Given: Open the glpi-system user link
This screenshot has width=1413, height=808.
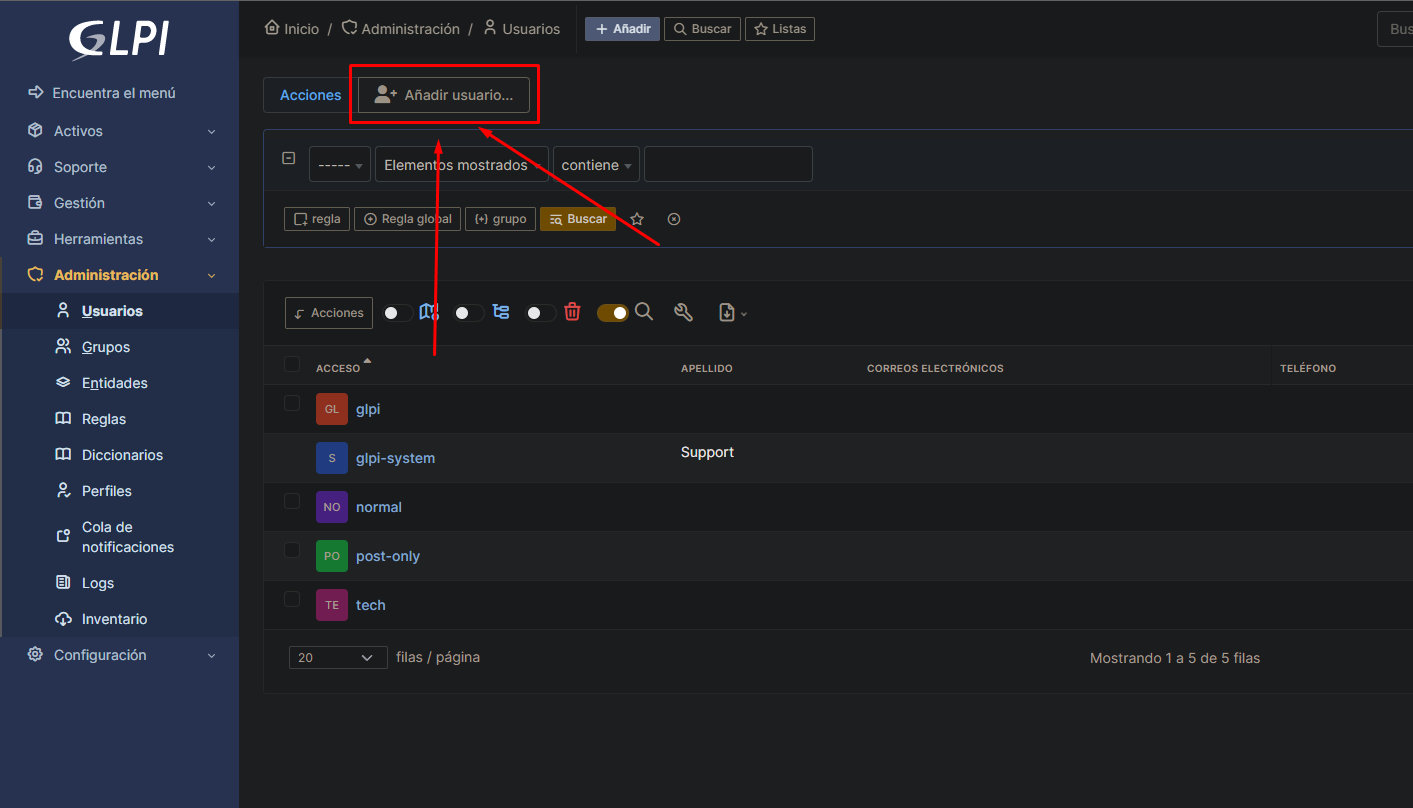Looking at the screenshot, I should [x=395, y=458].
